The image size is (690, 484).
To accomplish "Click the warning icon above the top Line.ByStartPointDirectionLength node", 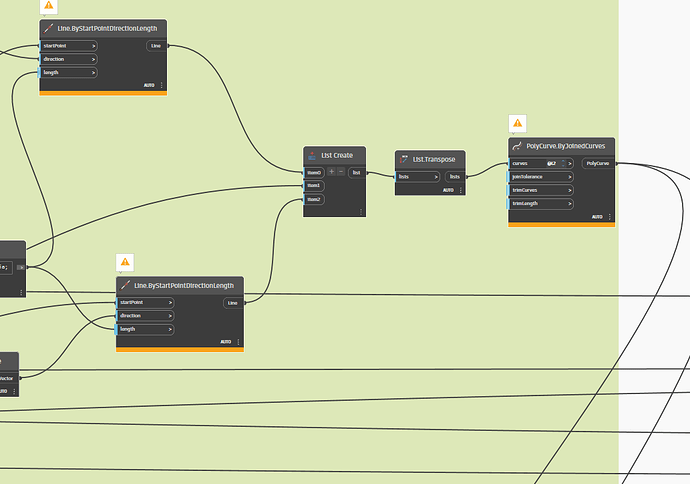I will tap(49, 5).
